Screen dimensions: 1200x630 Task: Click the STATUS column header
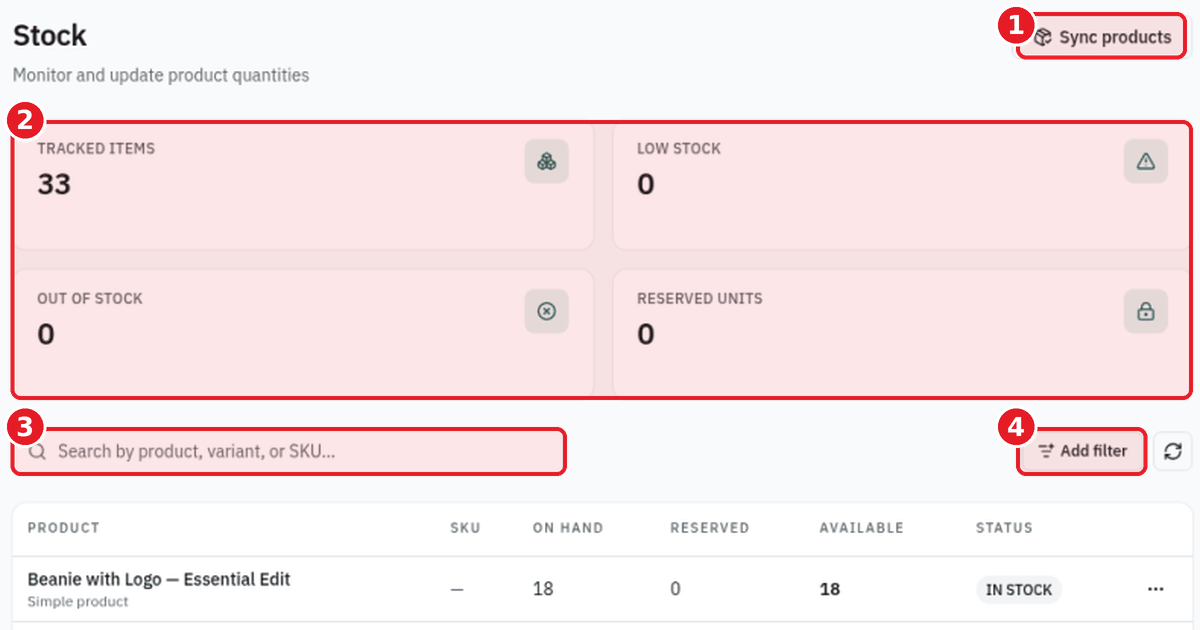[1004, 528]
